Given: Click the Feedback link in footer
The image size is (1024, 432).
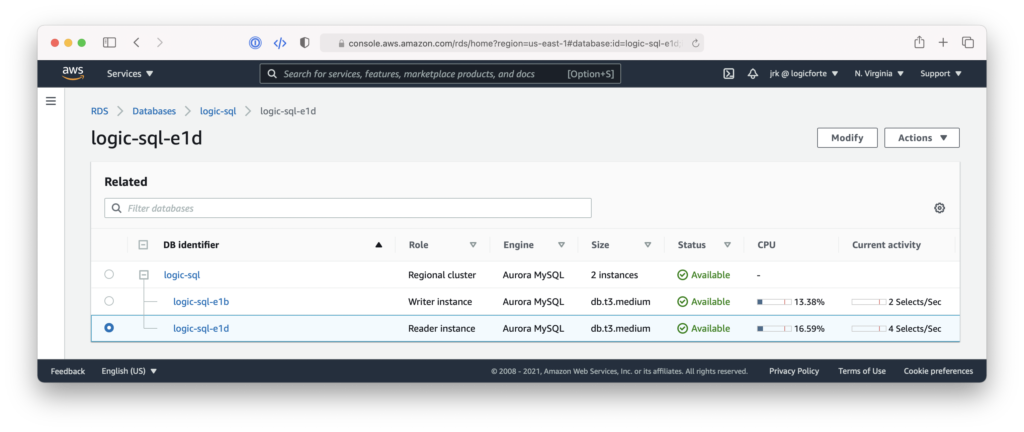Looking at the screenshot, I should point(68,371).
